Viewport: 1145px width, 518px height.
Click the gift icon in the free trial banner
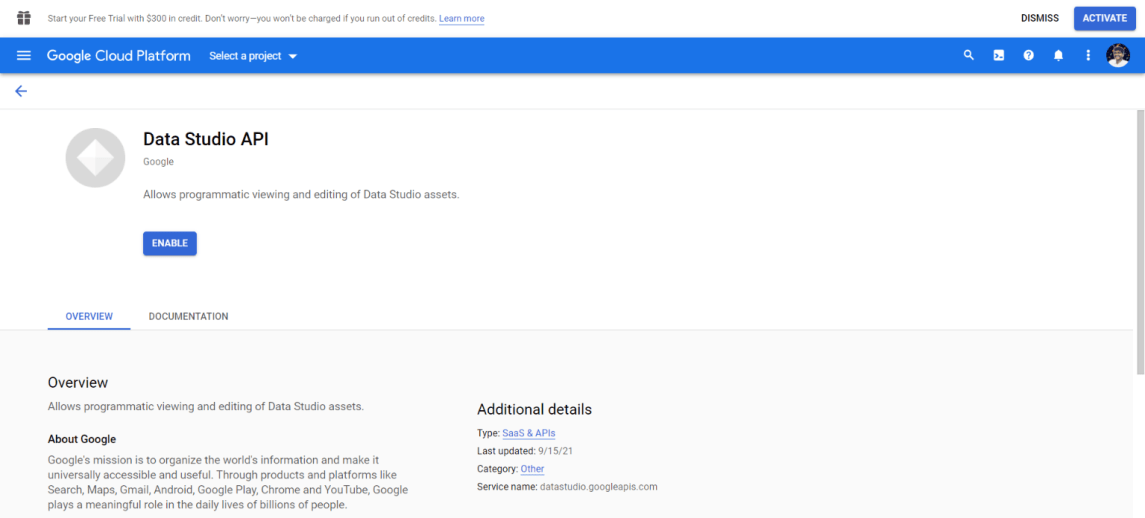(x=24, y=18)
